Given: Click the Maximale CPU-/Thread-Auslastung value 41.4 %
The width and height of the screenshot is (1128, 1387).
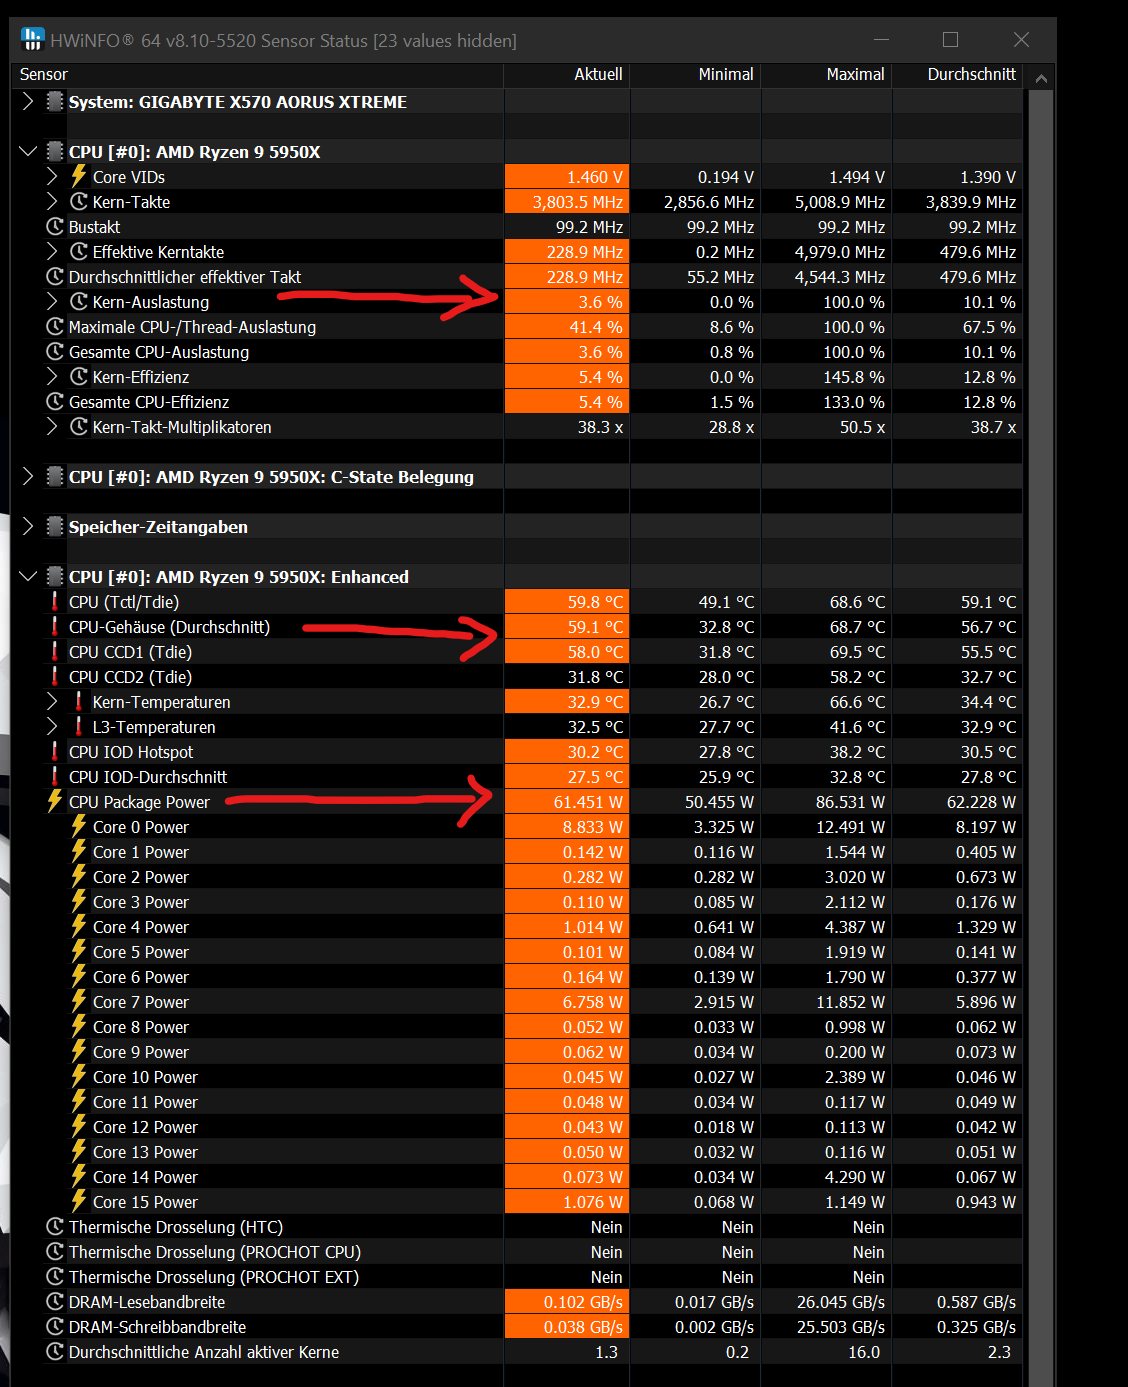Looking at the screenshot, I should (567, 327).
